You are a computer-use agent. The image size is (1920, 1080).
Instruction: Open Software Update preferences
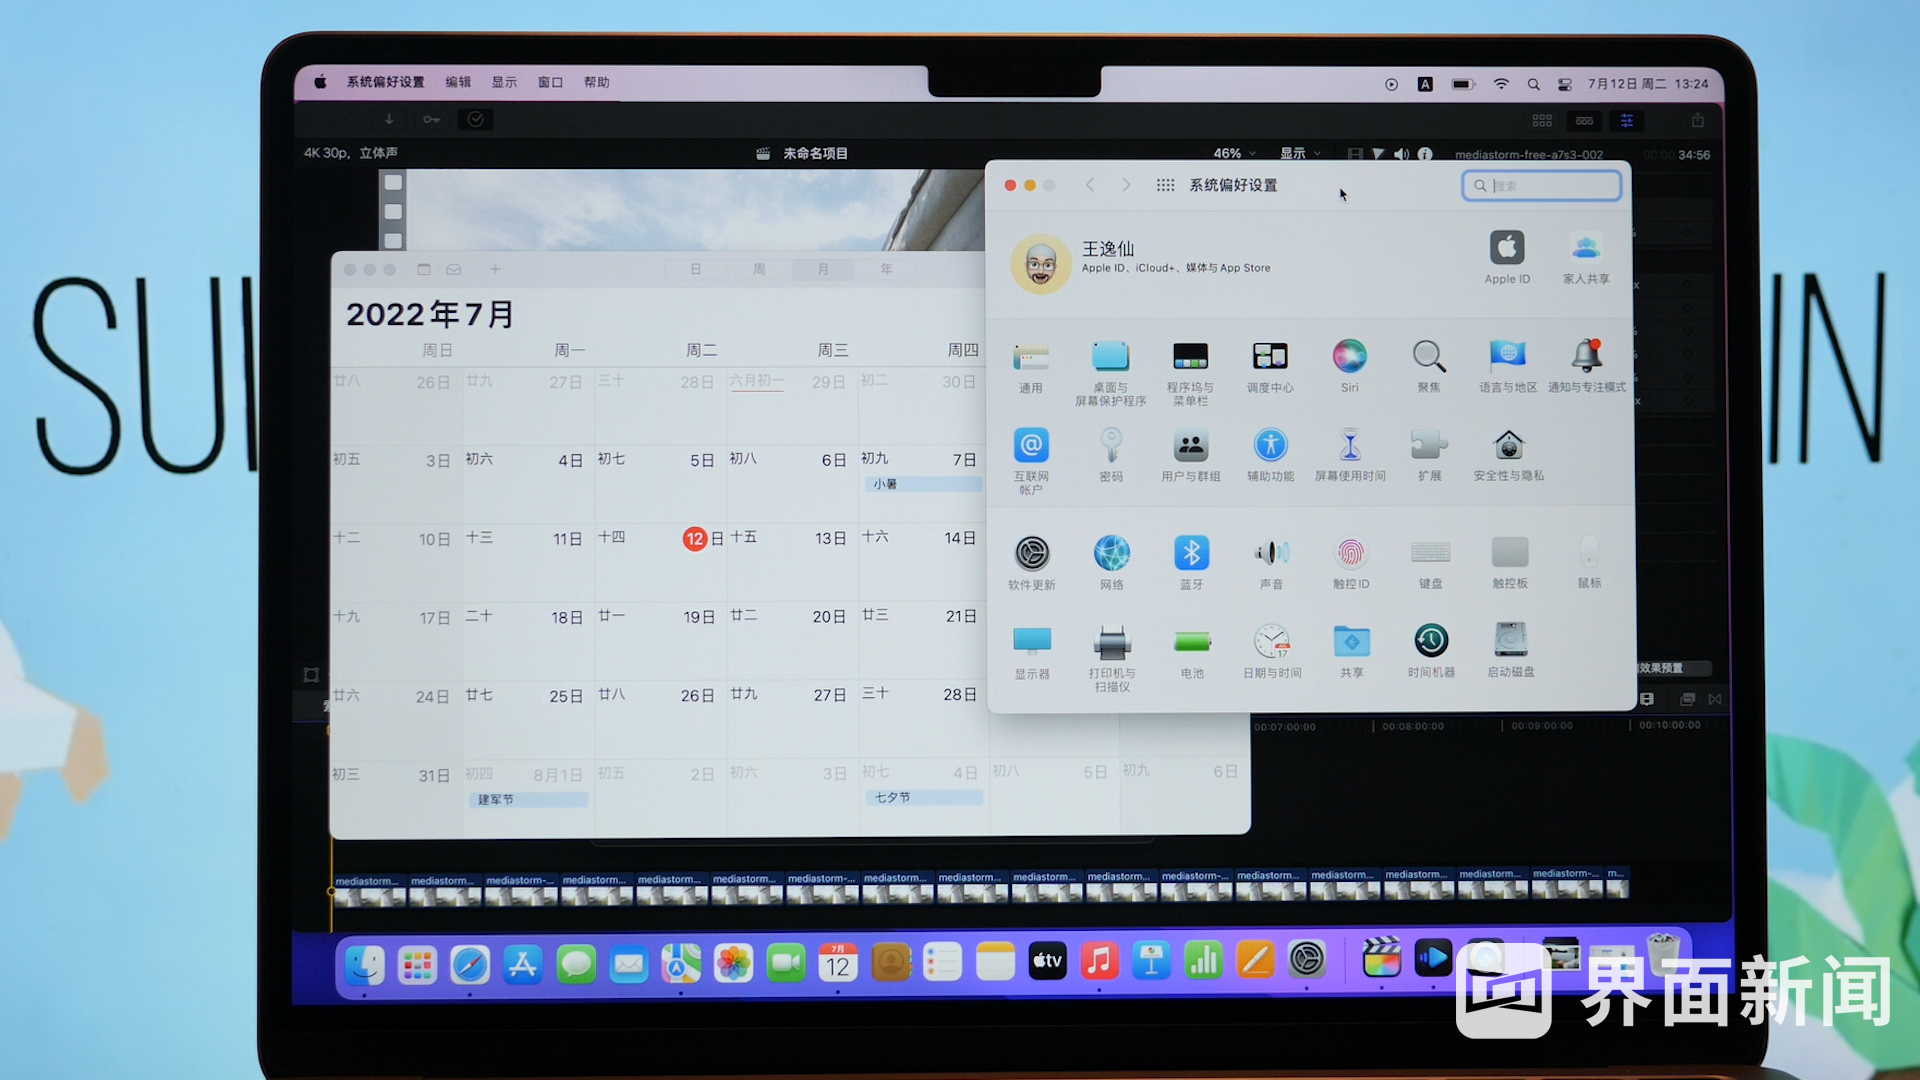click(x=1032, y=553)
